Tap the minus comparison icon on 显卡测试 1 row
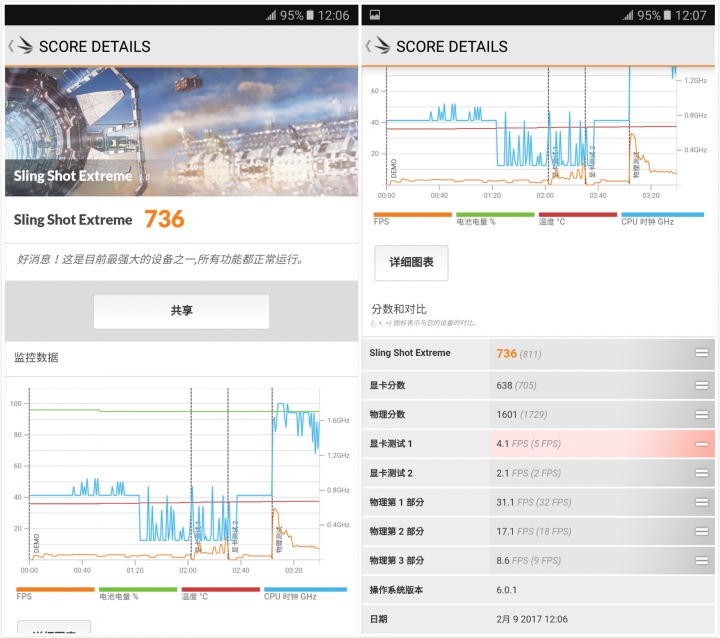720x638 pixels. 702,444
